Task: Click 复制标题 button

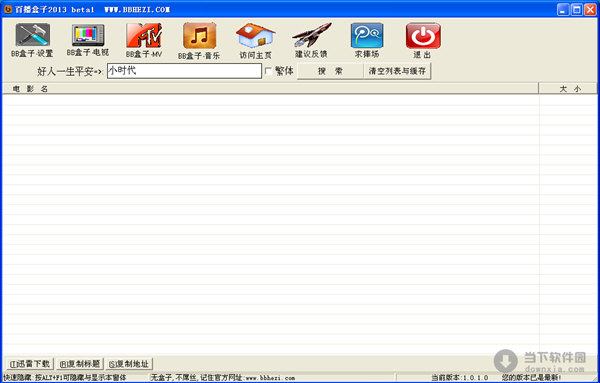Action: [x=80, y=364]
